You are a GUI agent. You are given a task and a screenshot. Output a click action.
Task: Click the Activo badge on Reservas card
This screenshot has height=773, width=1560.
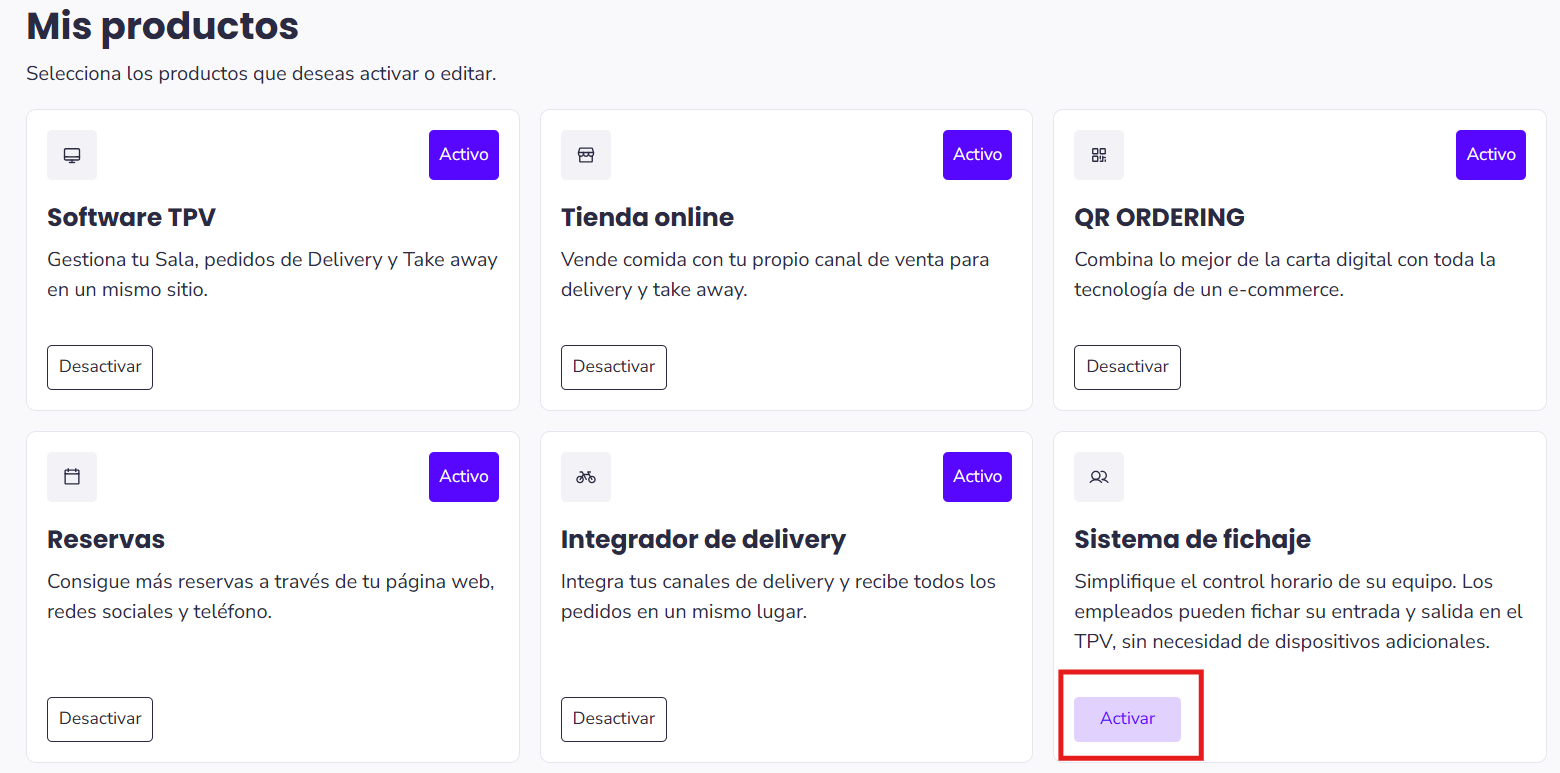tap(464, 477)
